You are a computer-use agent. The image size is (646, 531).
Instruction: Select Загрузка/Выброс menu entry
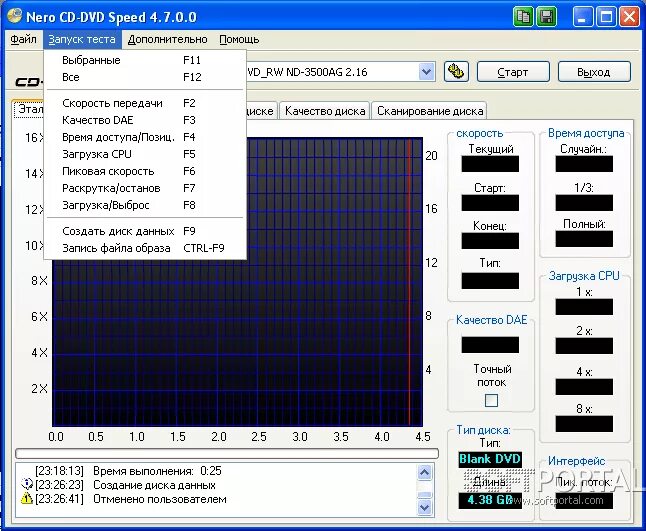(145, 205)
